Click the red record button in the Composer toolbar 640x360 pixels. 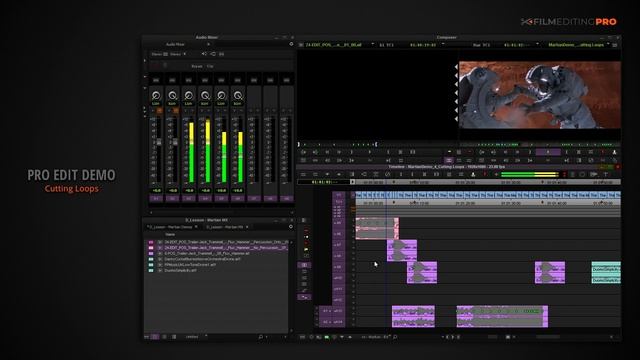(x=602, y=152)
